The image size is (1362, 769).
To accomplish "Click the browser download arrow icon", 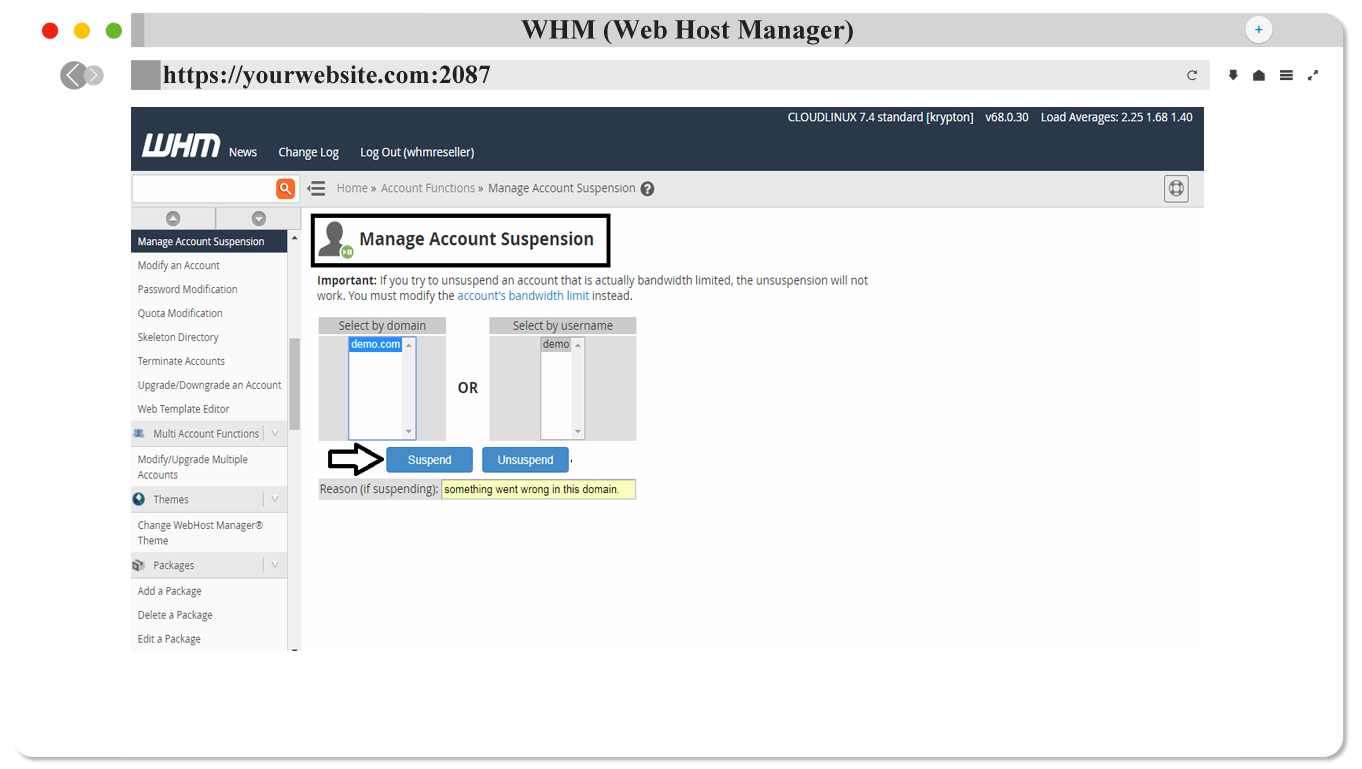I will tap(1233, 75).
